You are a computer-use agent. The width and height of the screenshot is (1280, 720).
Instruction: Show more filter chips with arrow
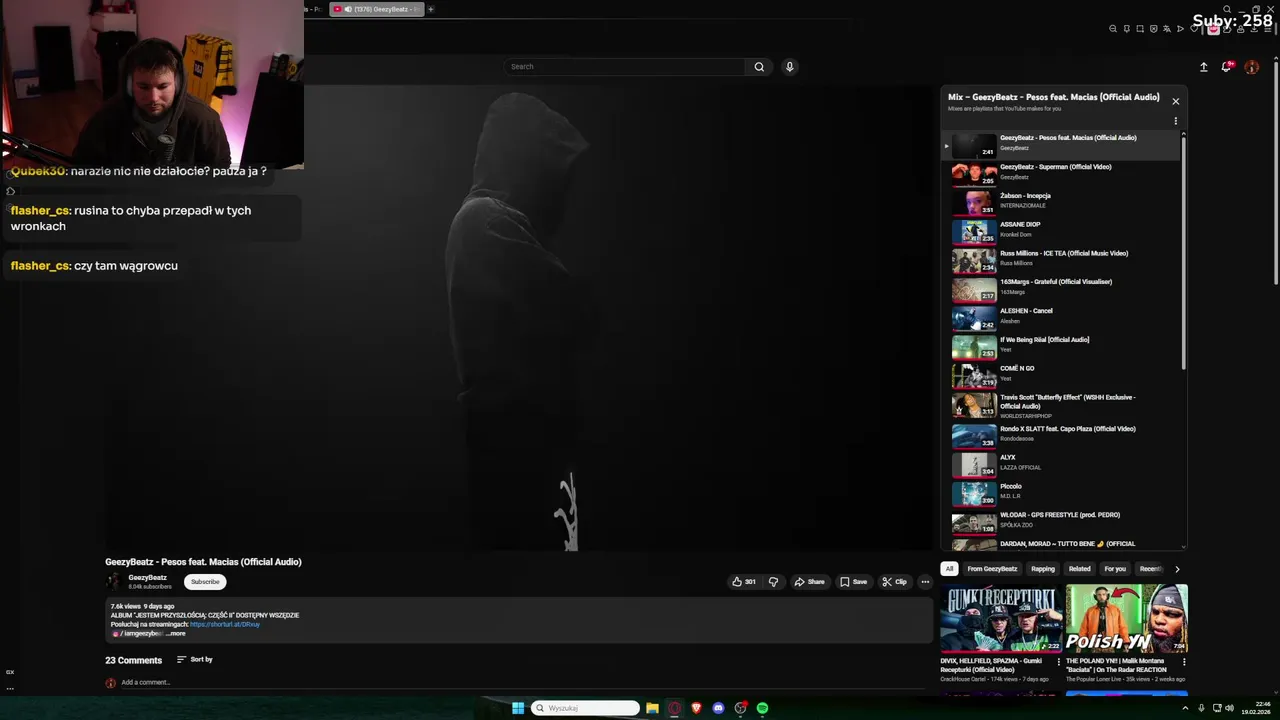[1177, 569]
